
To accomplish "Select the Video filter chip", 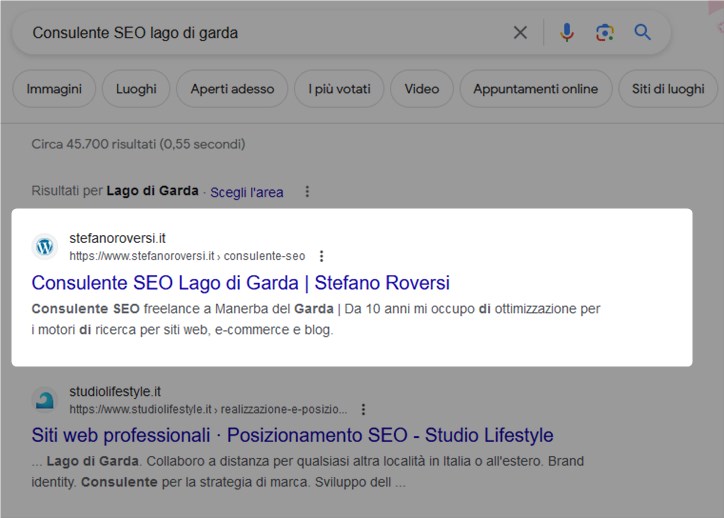I will coord(422,89).
